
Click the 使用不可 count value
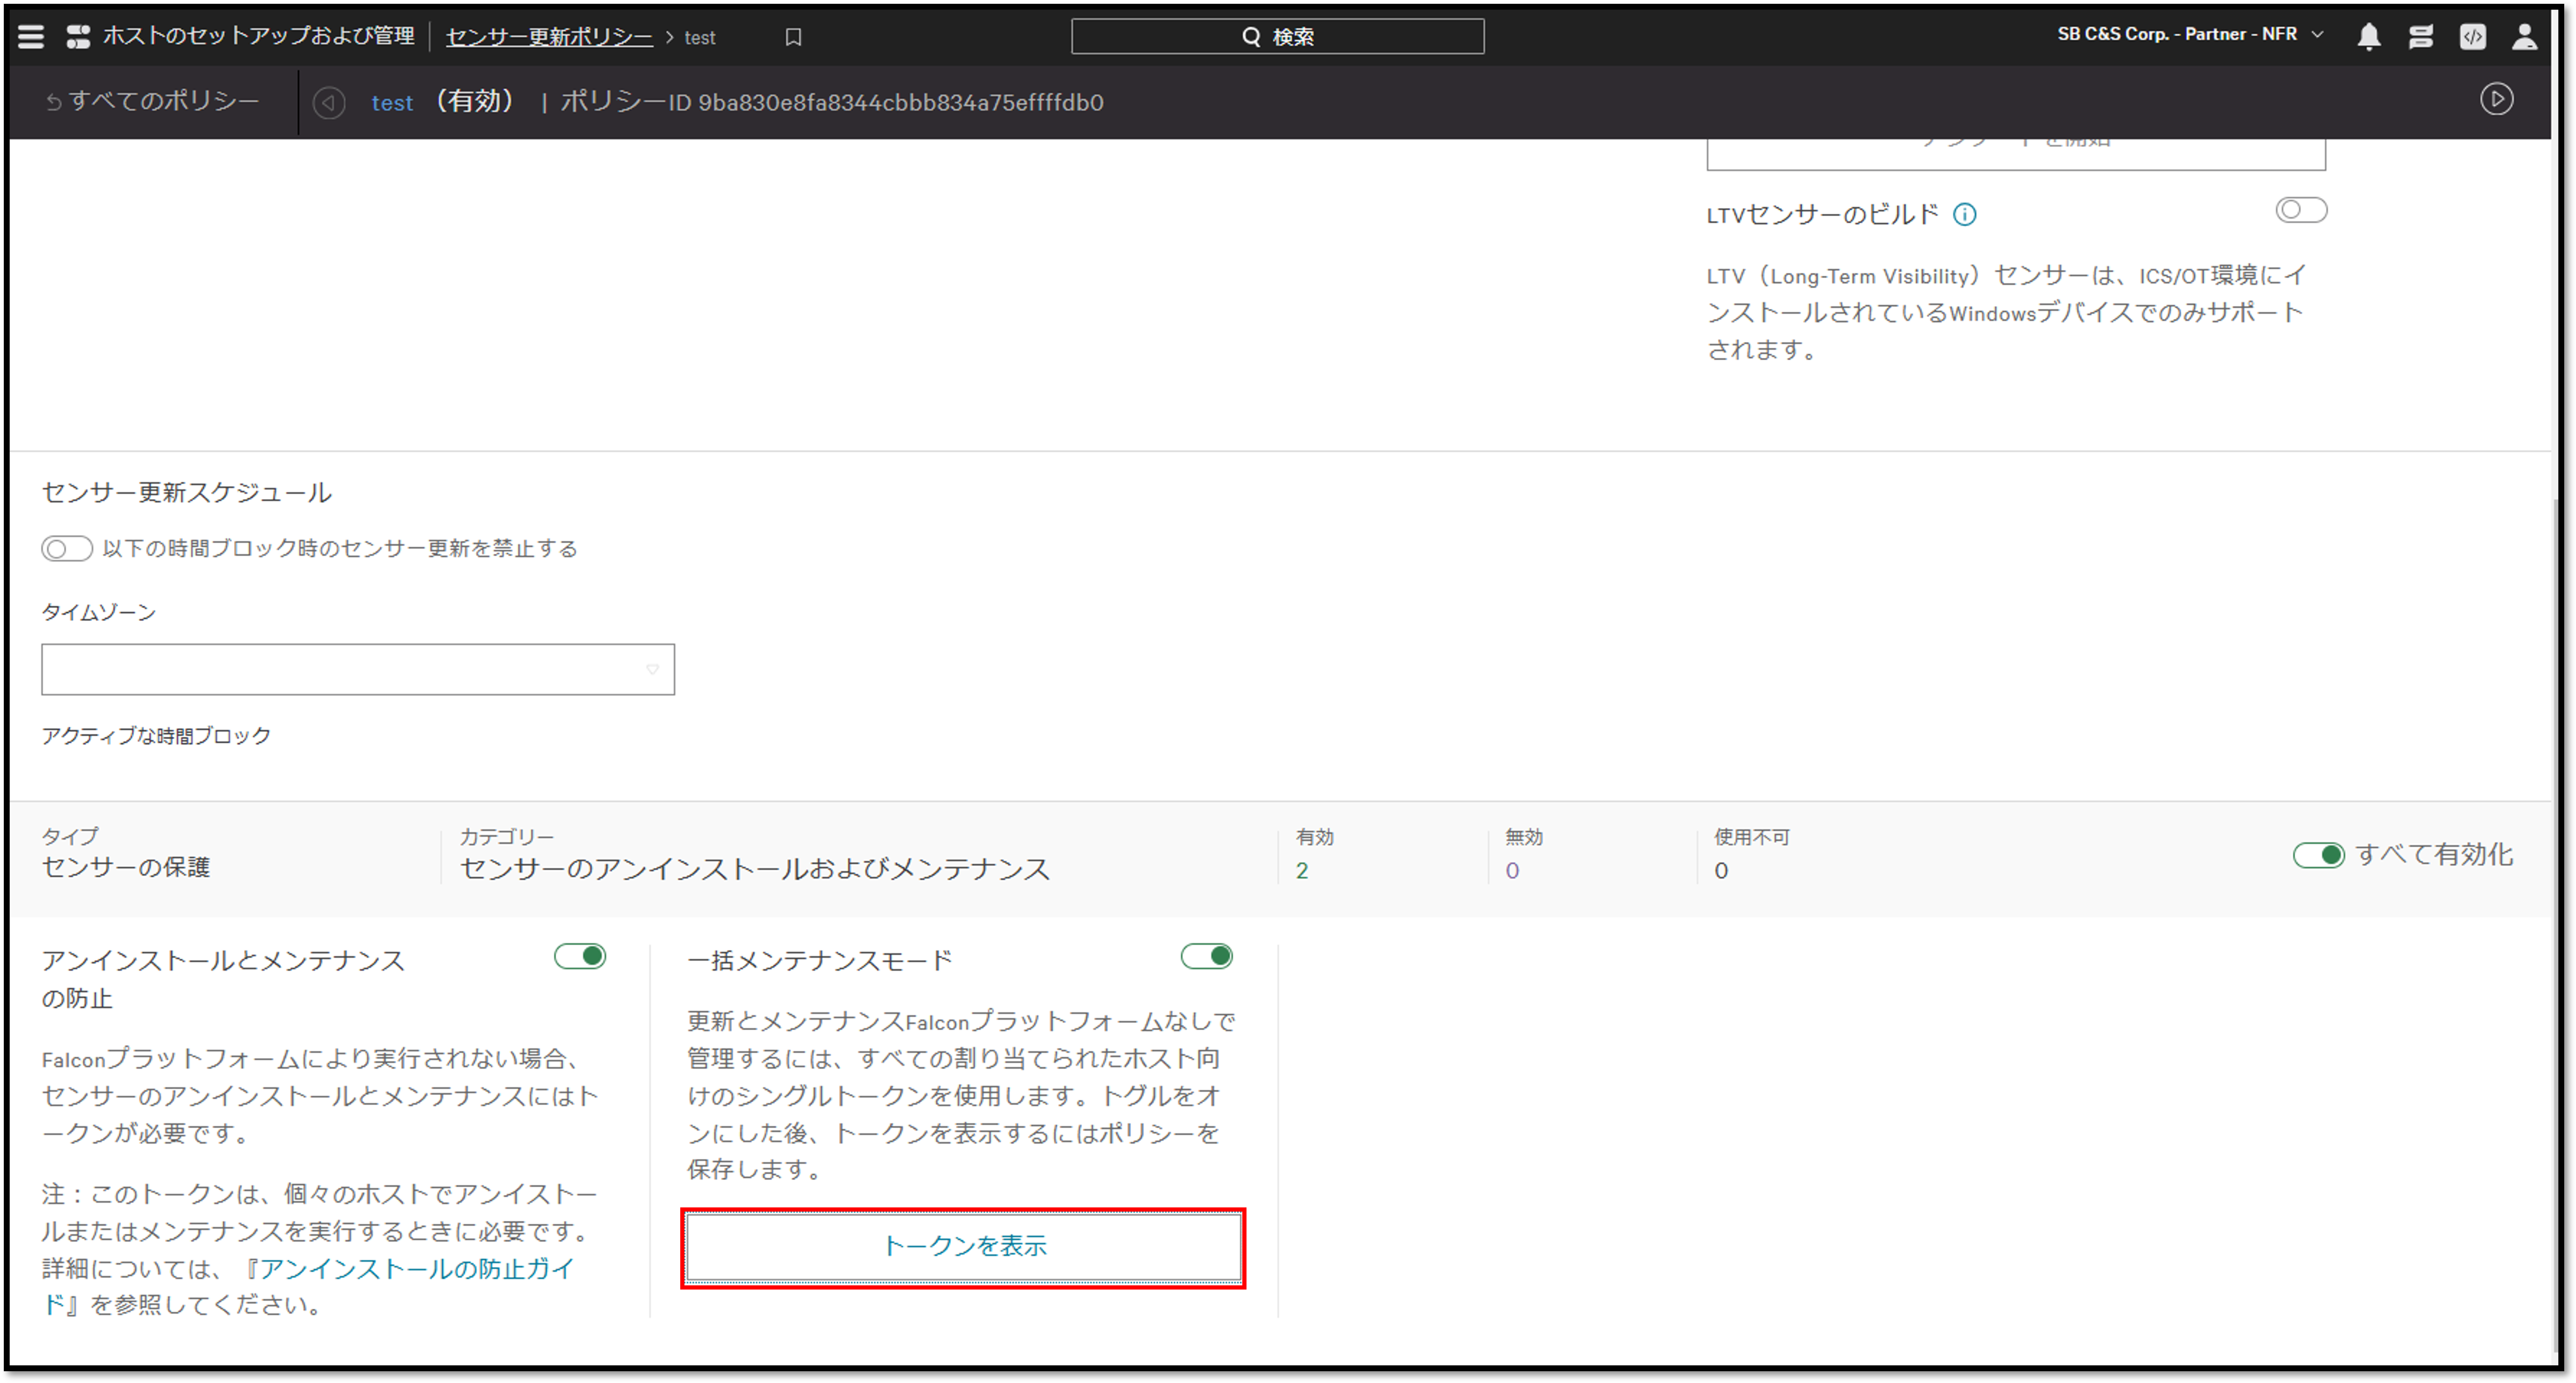pos(1720,870)
